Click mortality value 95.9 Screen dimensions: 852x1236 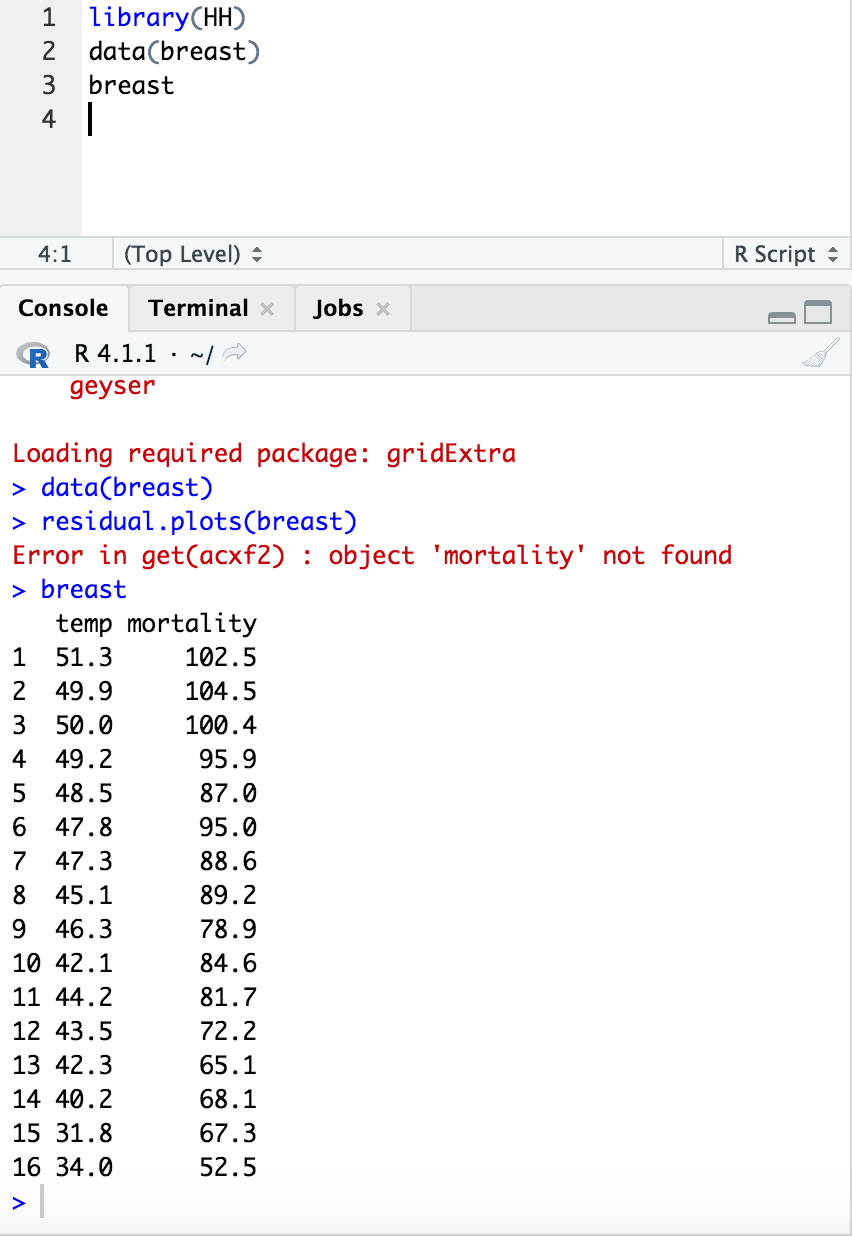(x=228, y=759)
